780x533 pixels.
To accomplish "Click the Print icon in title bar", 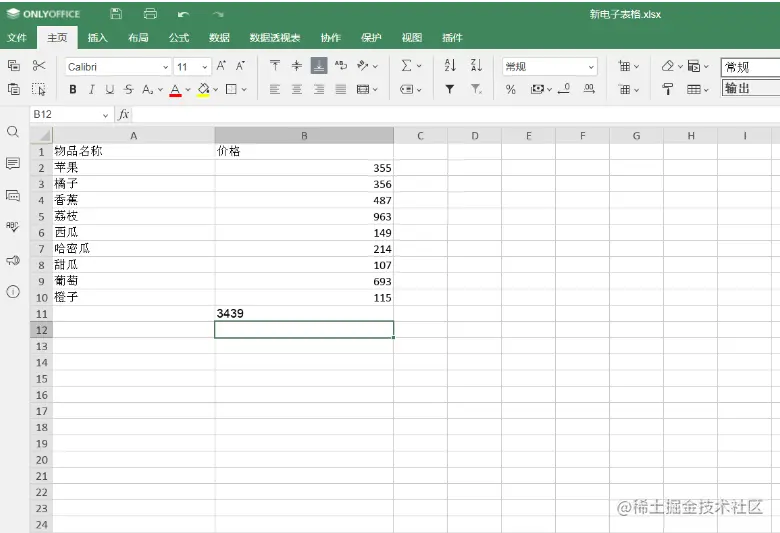I will (x=150, y=14).
